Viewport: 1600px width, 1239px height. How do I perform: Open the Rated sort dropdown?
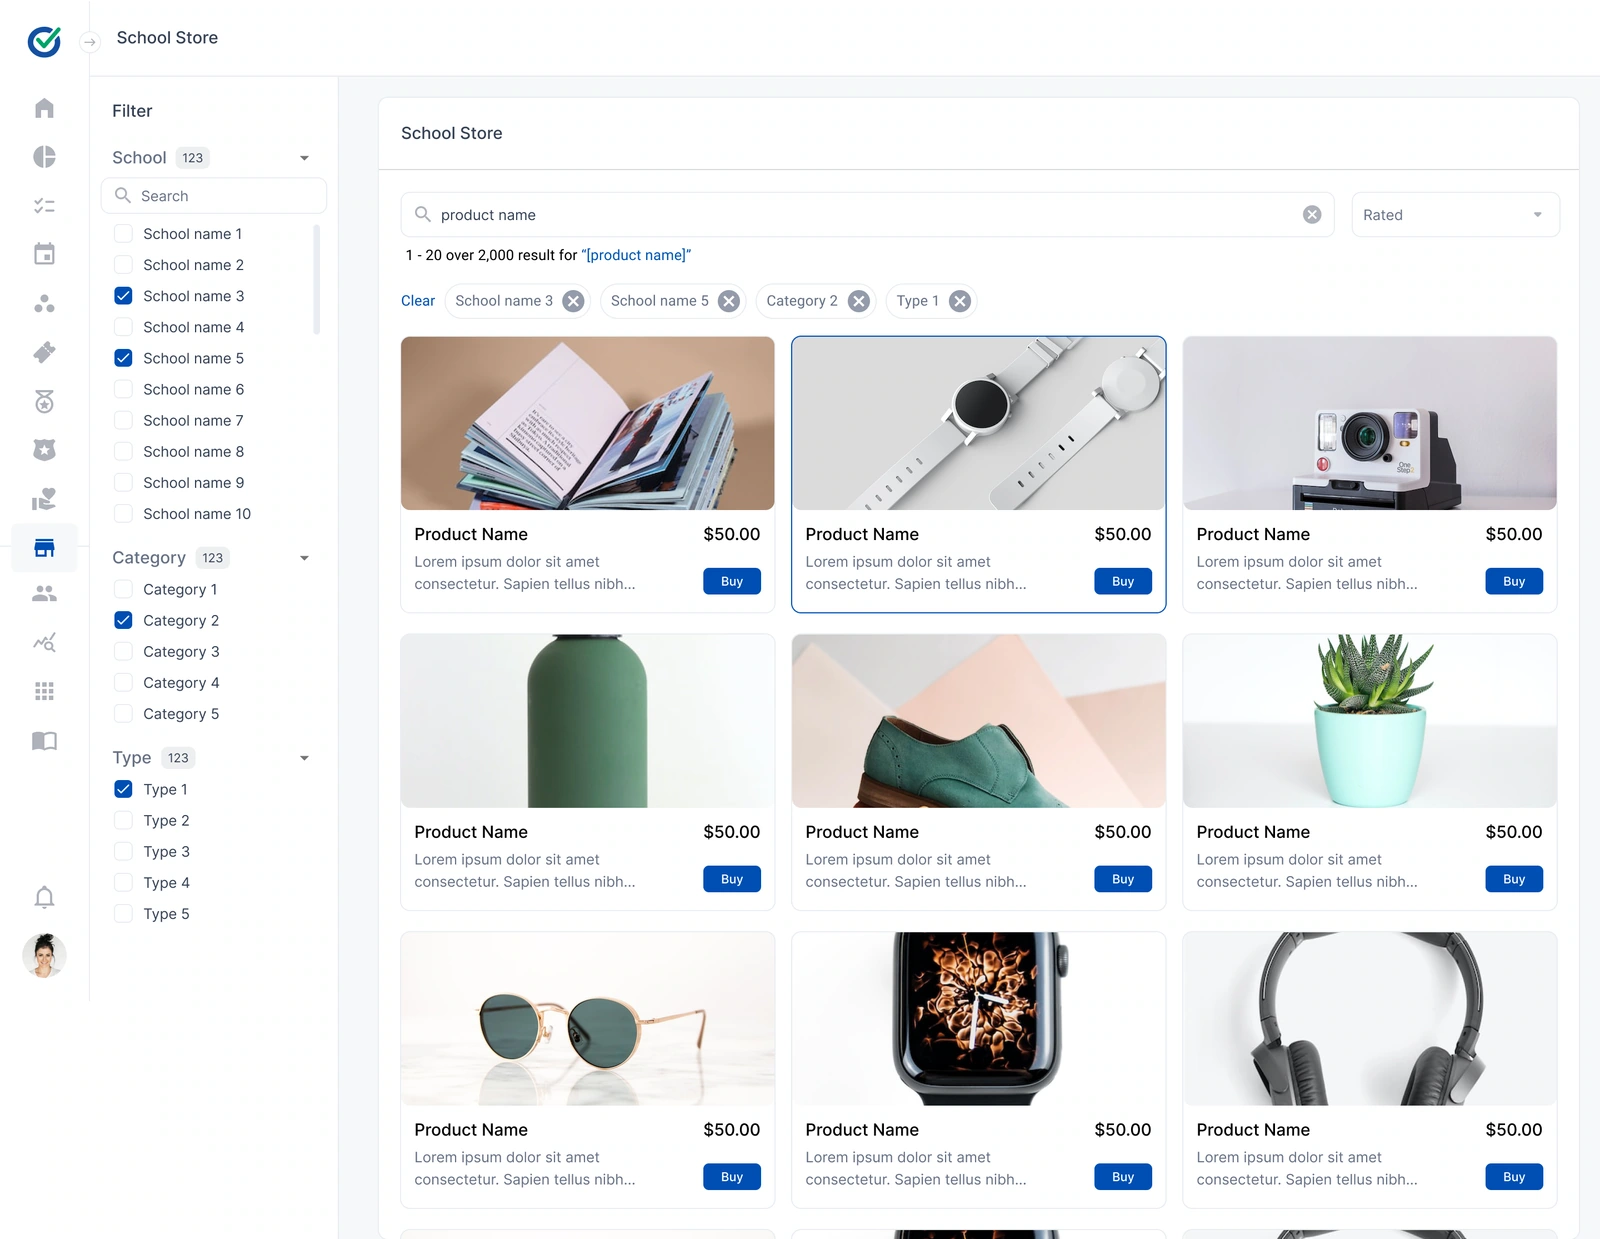pos(1455,215)
